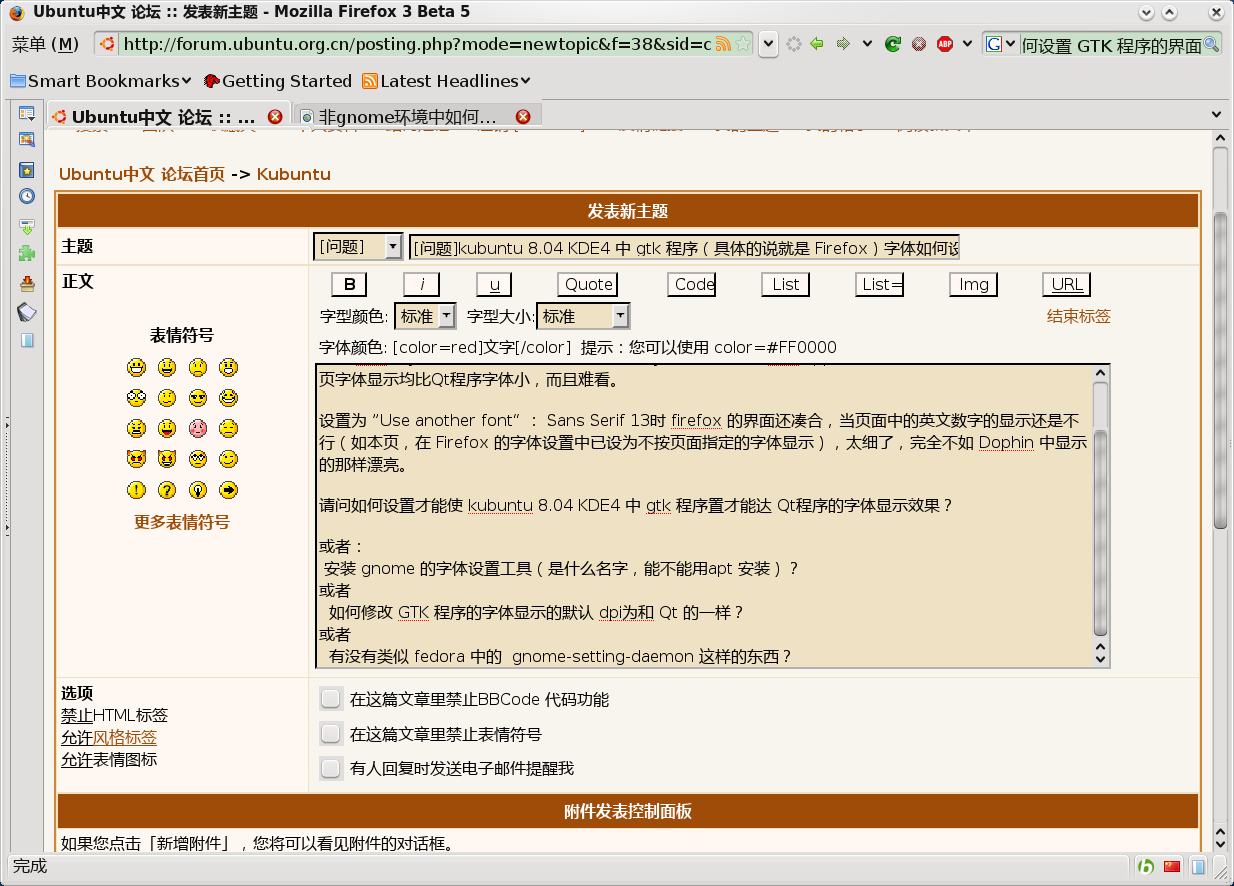Close the '非gnome环境中如何' tab
The image size is (1234, 886).
522,116
